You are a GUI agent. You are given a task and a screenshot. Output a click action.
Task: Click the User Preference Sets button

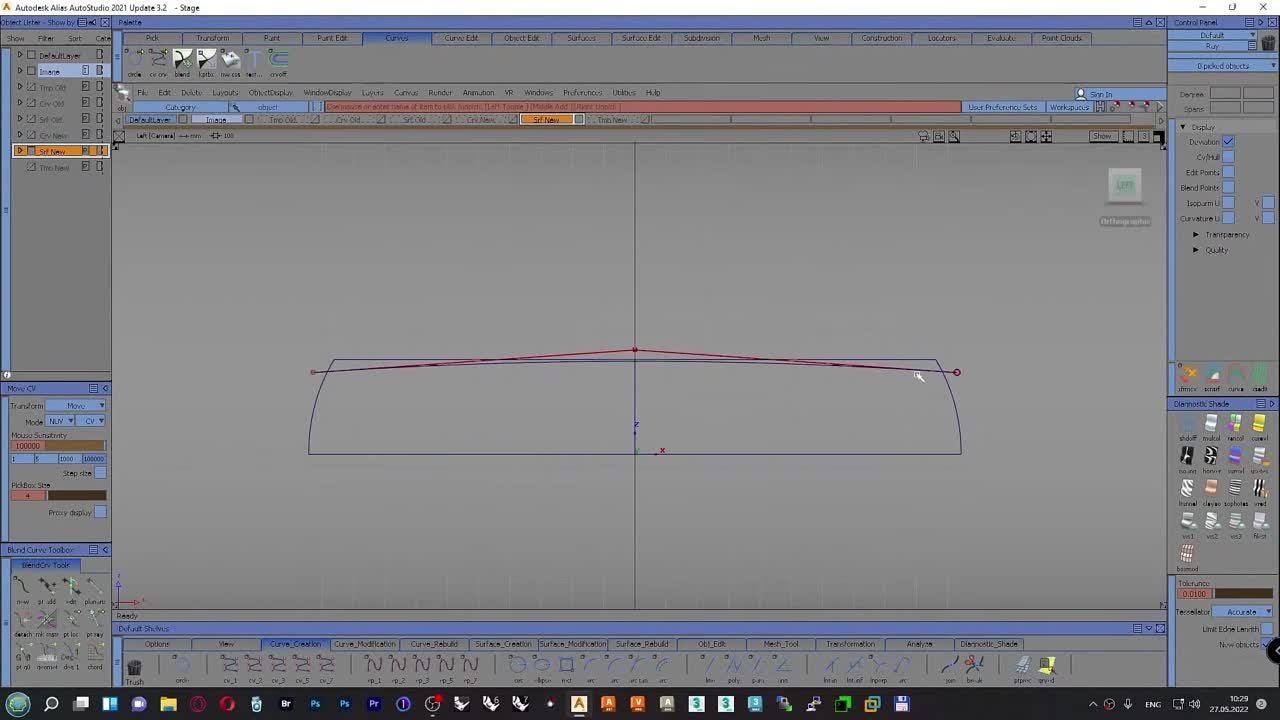pyautogui.click(x=1002, y=107)
